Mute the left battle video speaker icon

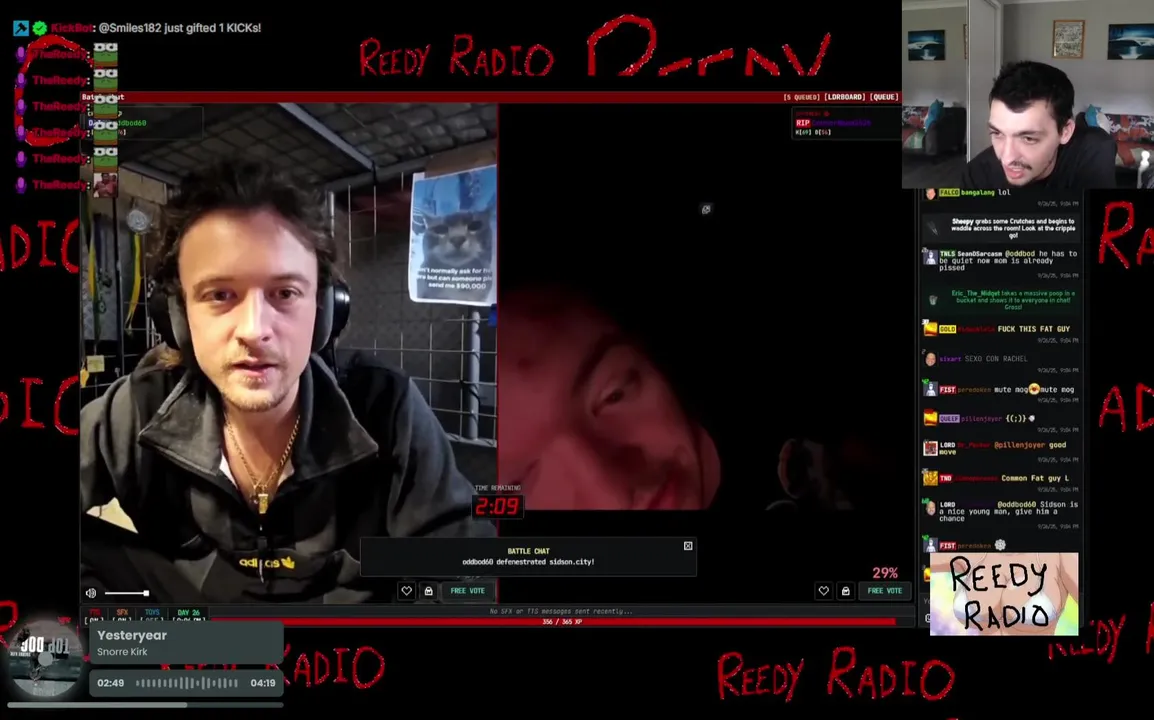click(x=91, y=593)
